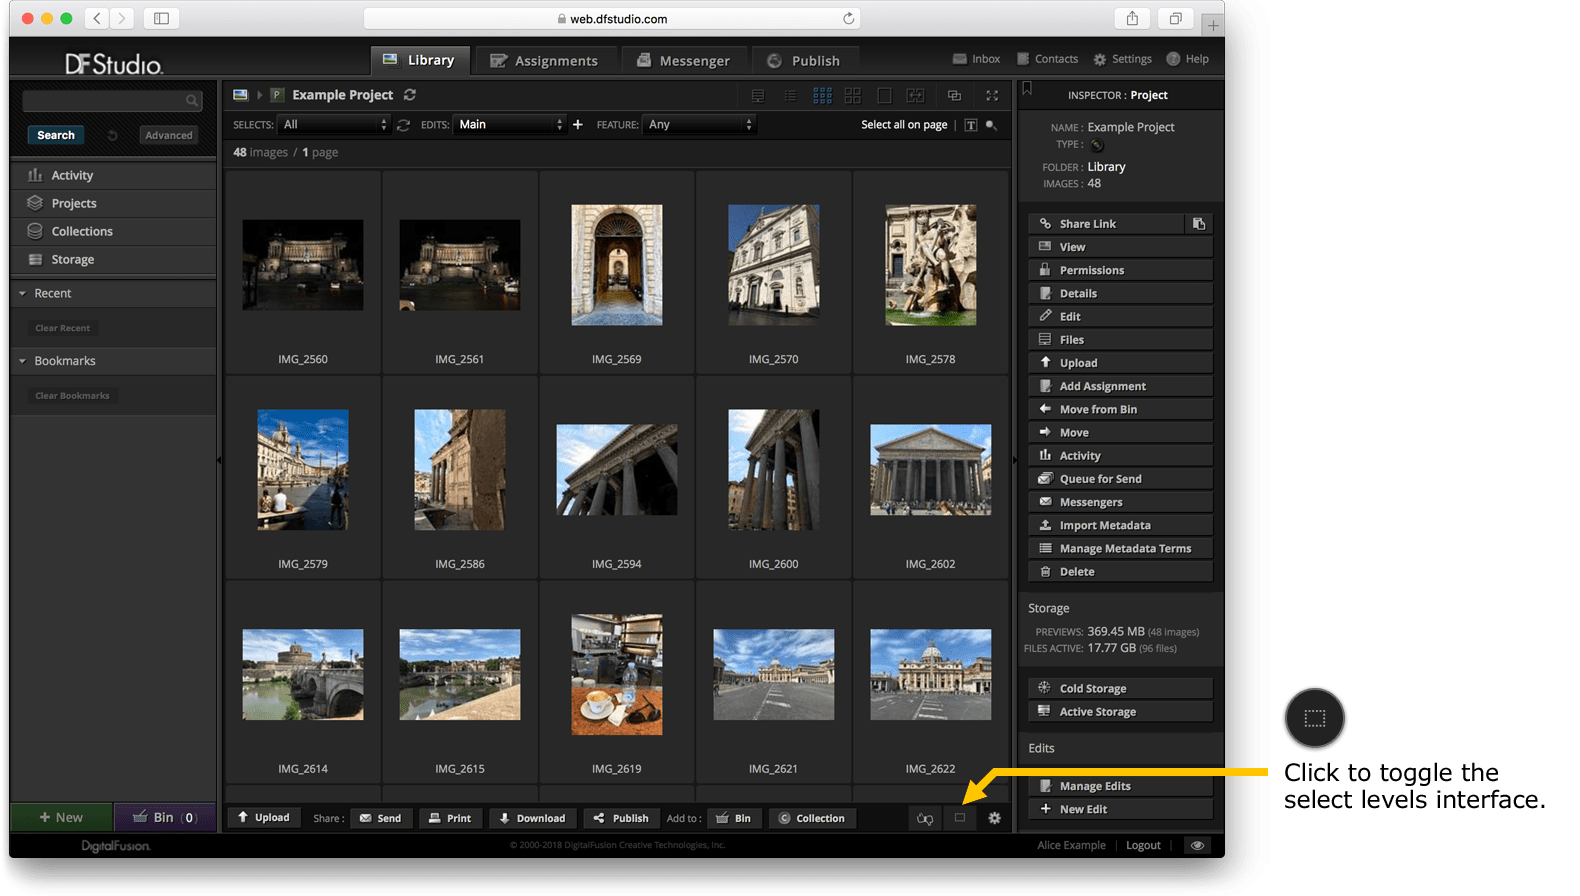Viewport: 1580px width, 896px height.
Task: Click the binoculars icon in bottom toolbar
Action: tap(925, 819)
